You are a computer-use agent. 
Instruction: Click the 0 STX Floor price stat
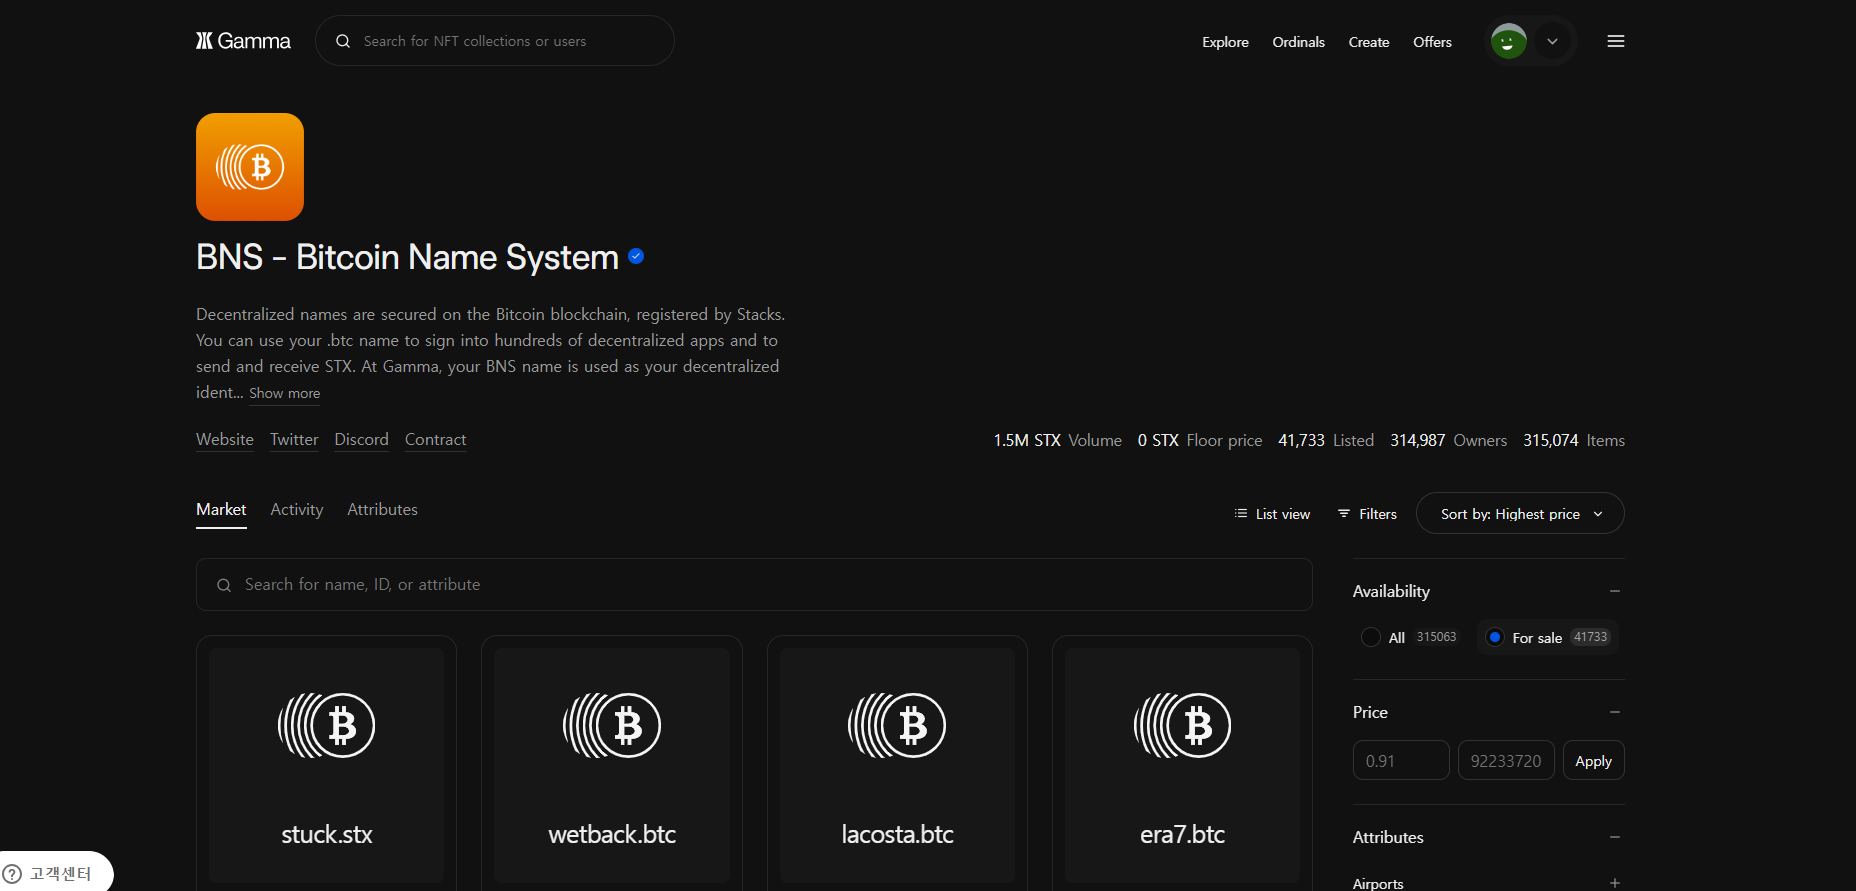(1200, 441)
